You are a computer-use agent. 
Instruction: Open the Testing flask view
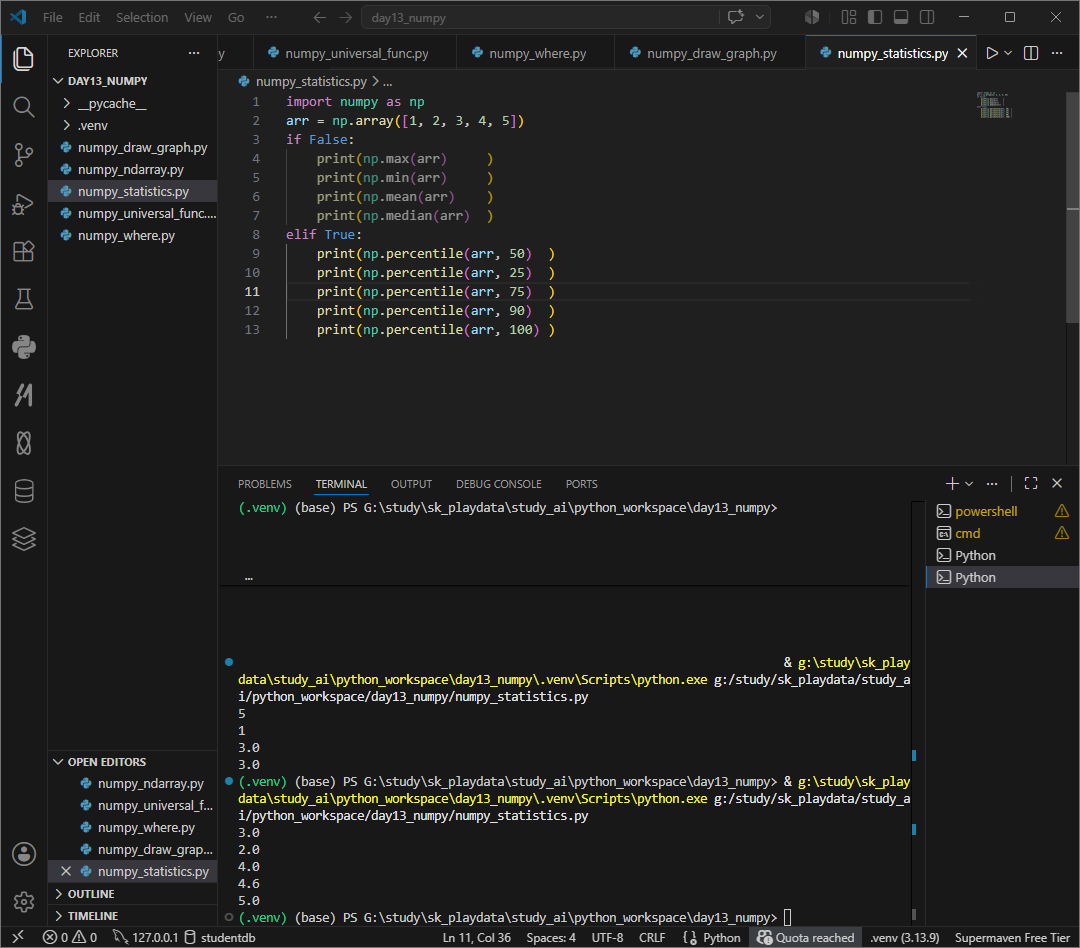(x=23, y=300)
